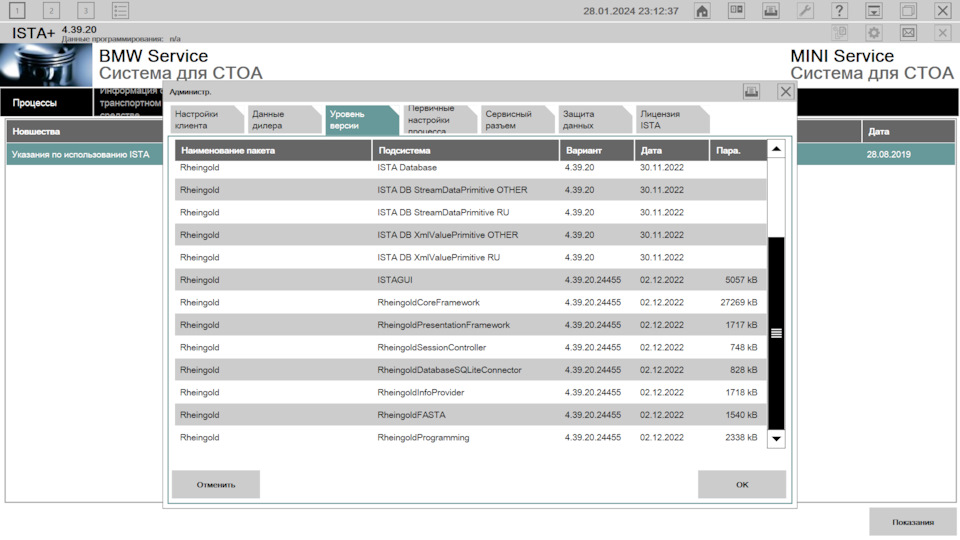Open the Сервисный разъем tab

(517, 119)
